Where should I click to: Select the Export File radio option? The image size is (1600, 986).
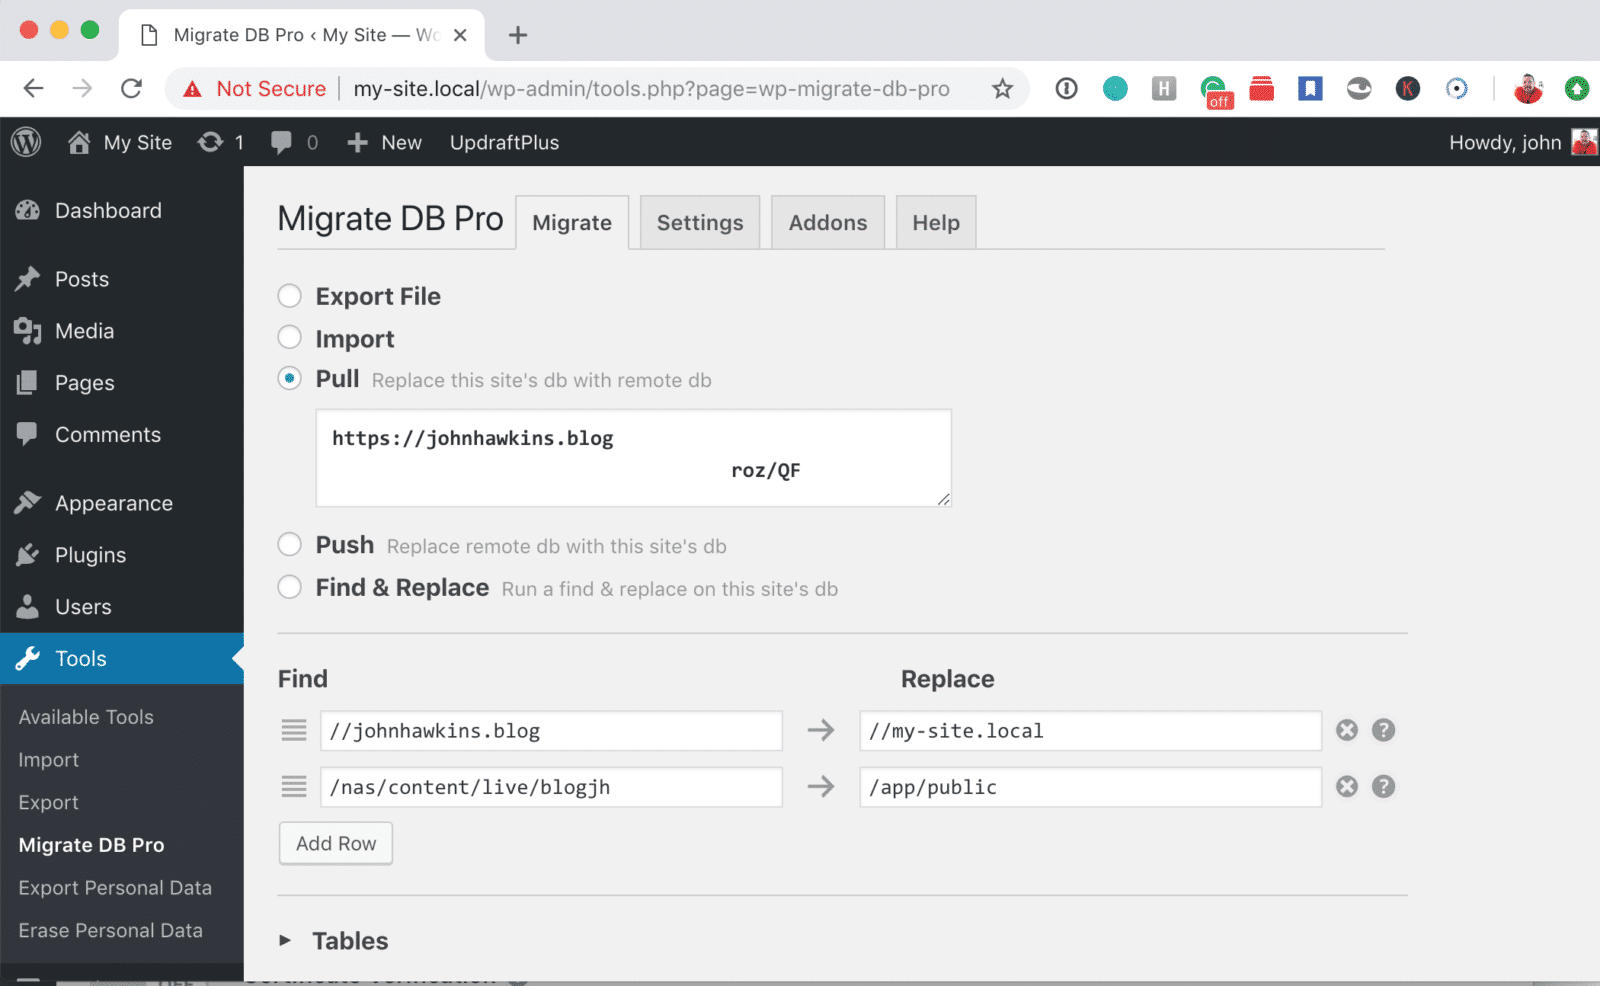point(290,296)
